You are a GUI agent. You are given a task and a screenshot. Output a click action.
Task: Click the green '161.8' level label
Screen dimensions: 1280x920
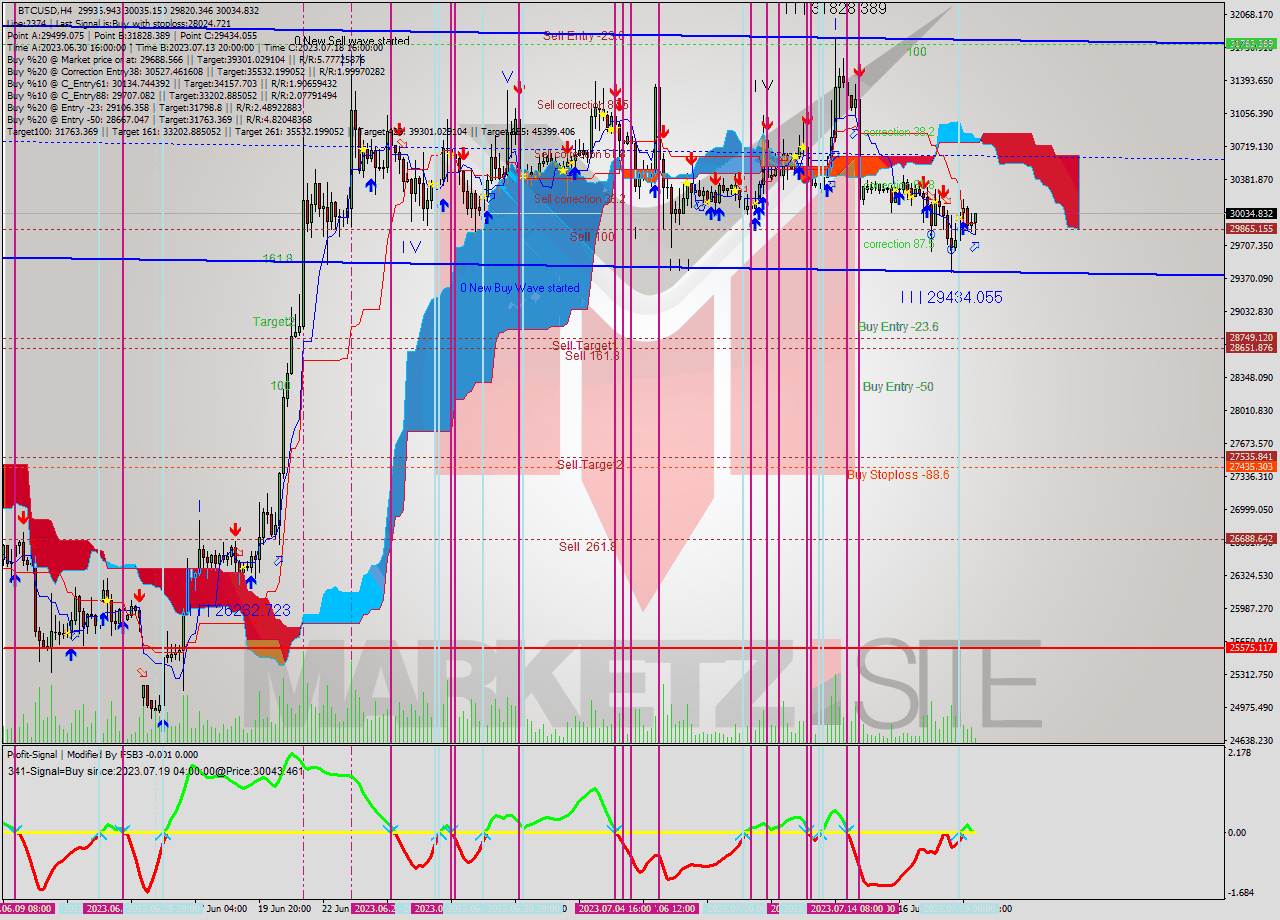point(277,258)
